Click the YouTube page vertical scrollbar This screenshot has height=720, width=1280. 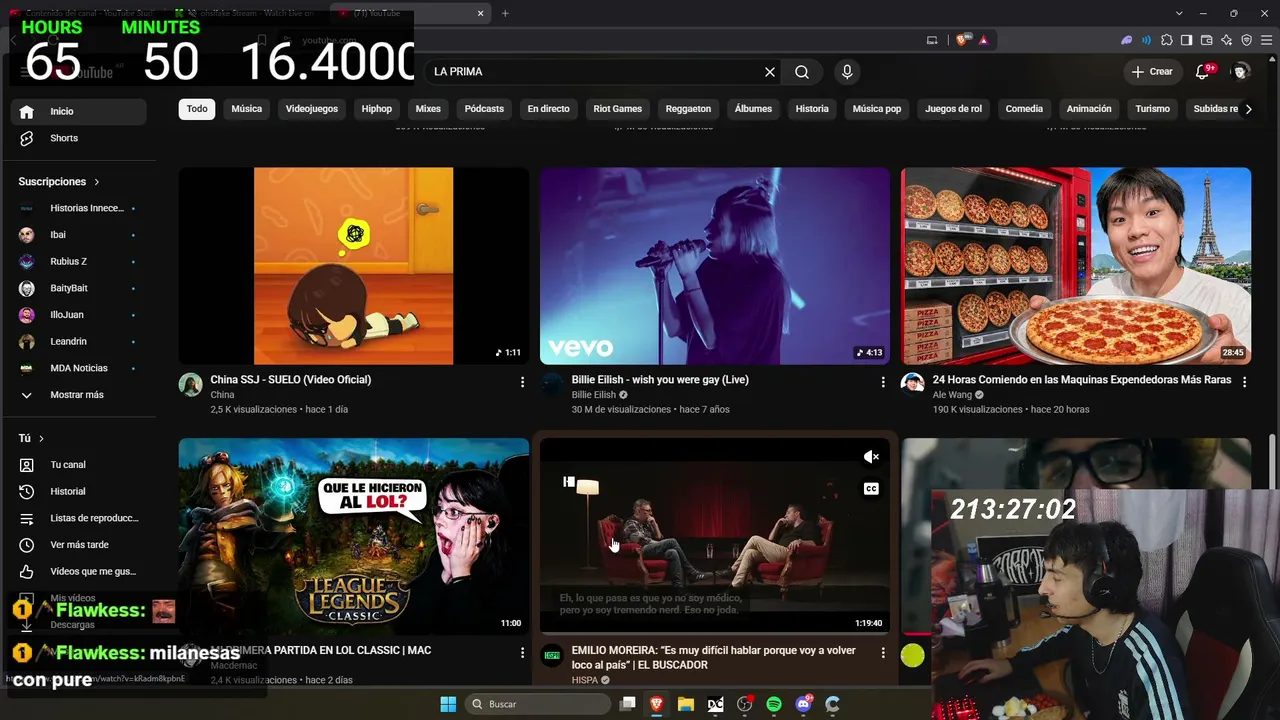point(1272,463)
